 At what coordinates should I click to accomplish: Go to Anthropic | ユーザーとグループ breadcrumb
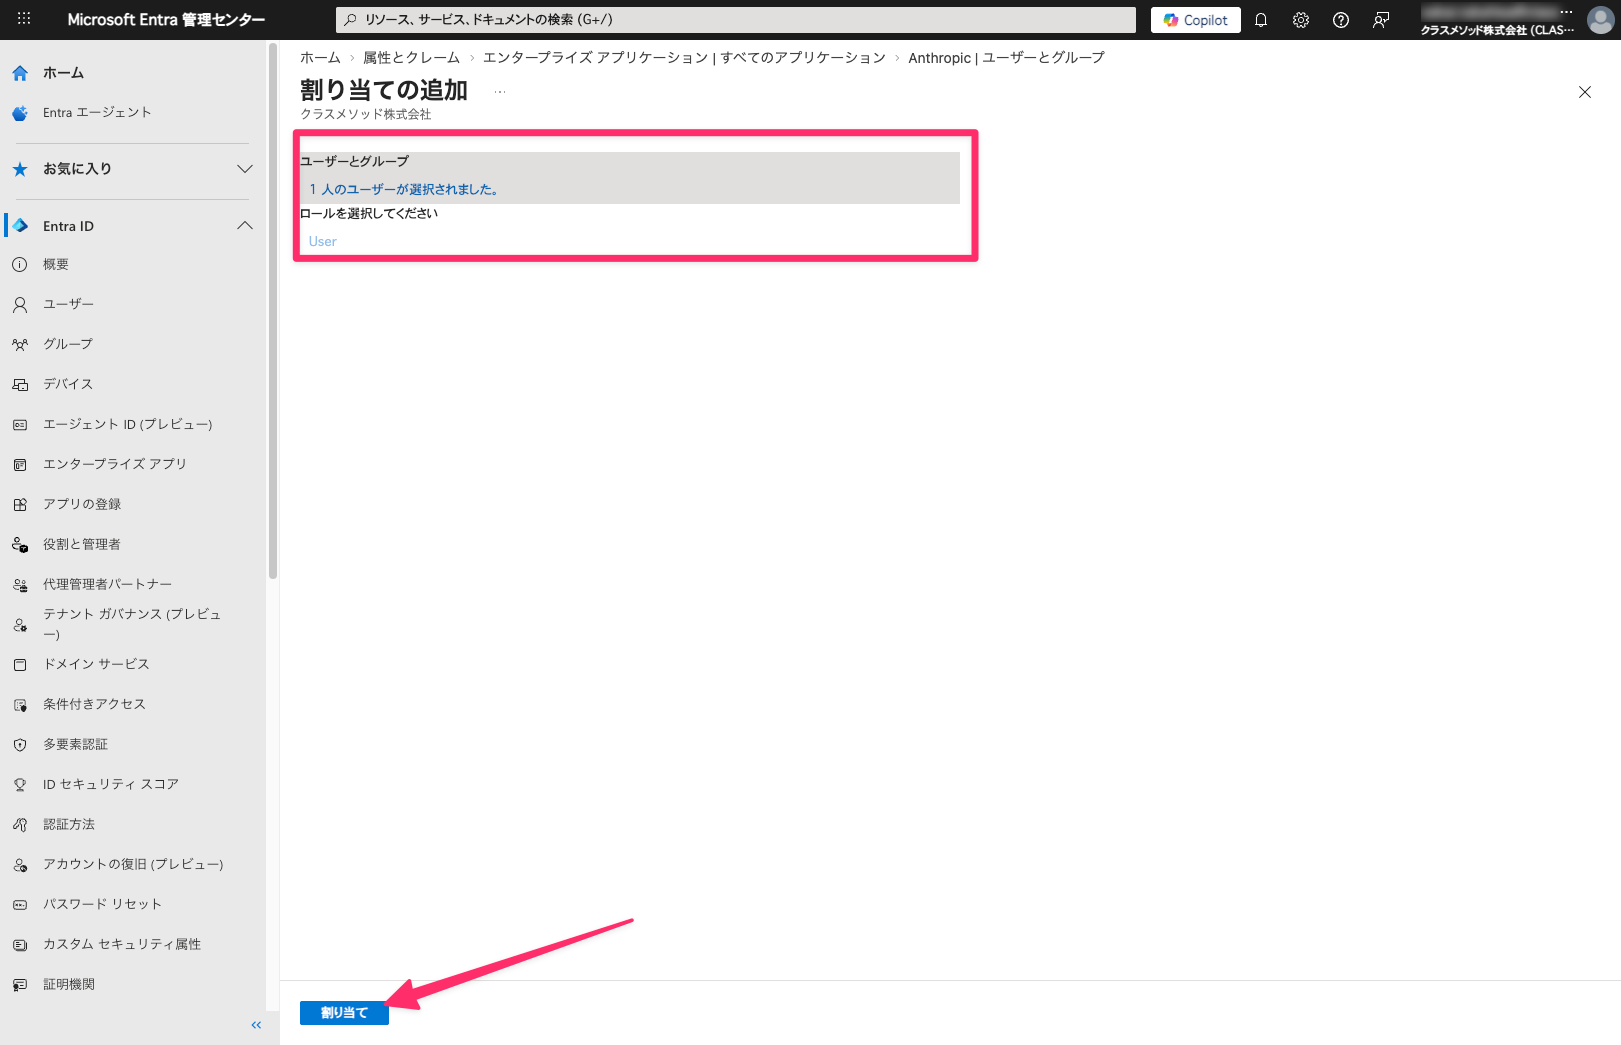(x=1006, y=58)
